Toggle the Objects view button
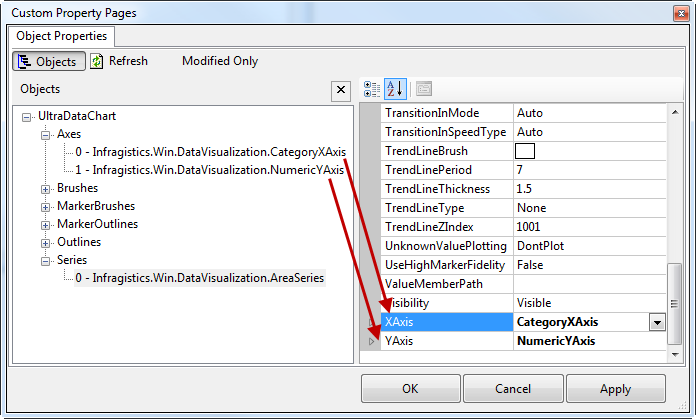This screenshot has width=696, height=419. 48,61
